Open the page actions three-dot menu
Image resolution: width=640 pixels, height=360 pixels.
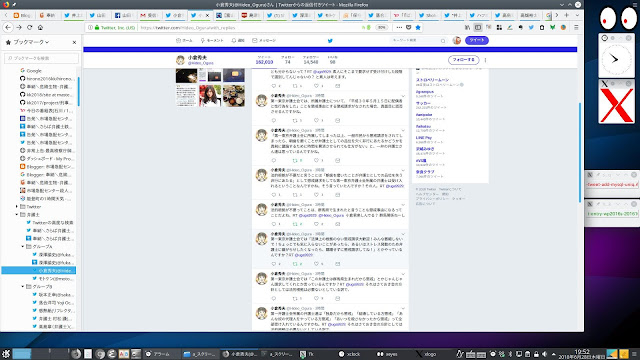coord(399,27)
